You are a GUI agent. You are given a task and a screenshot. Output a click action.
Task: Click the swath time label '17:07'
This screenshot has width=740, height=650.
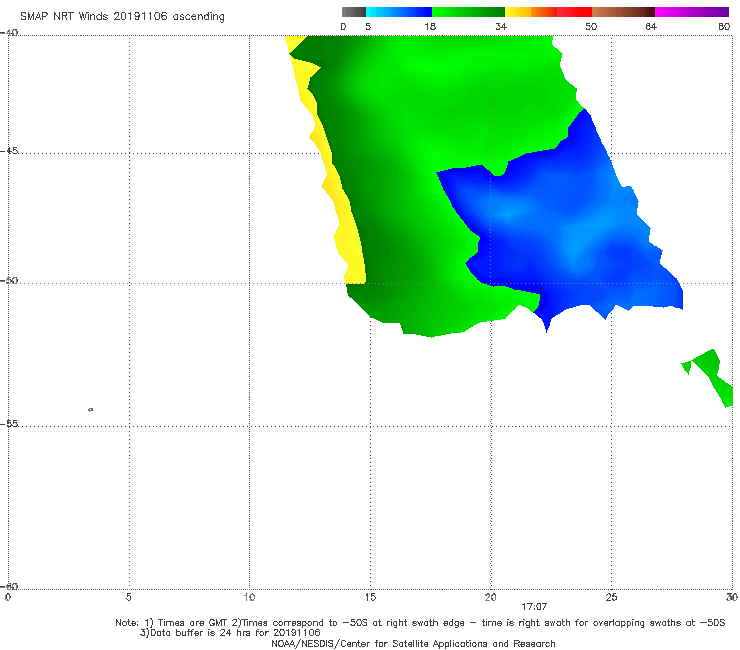click(x=534, y=607)
